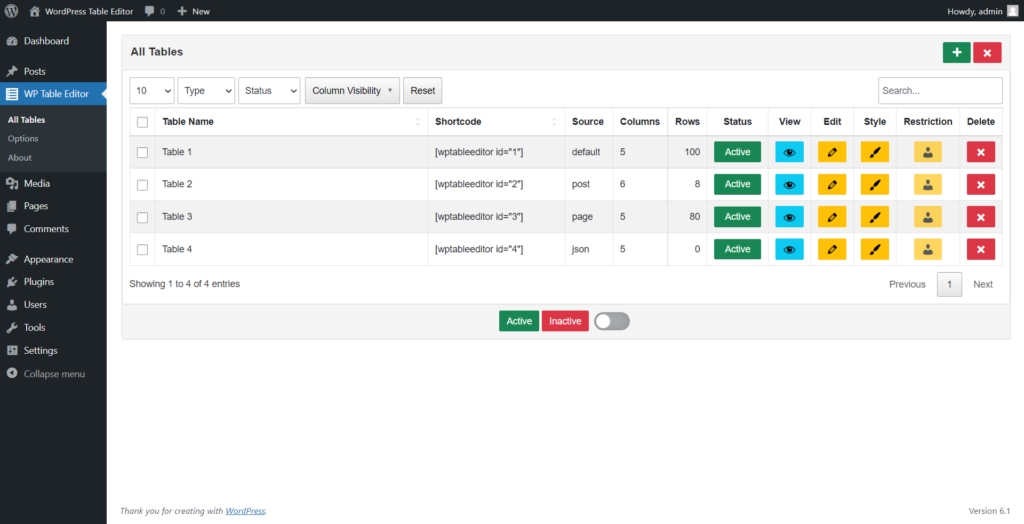Open the Status filter dropdown
1024x524 pixels.
pyautogui.click(x=269, y=91)
